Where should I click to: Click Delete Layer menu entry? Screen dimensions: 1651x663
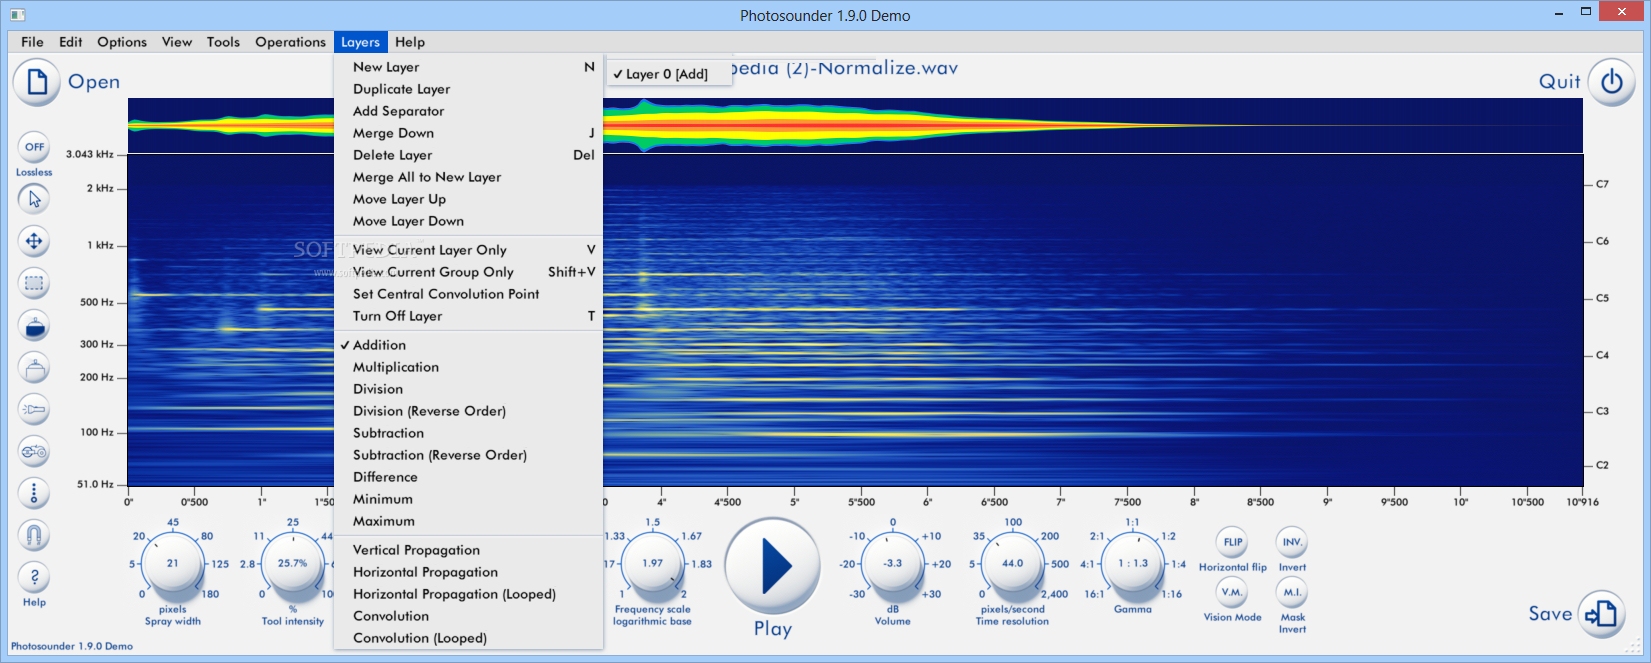pos(468,155)
